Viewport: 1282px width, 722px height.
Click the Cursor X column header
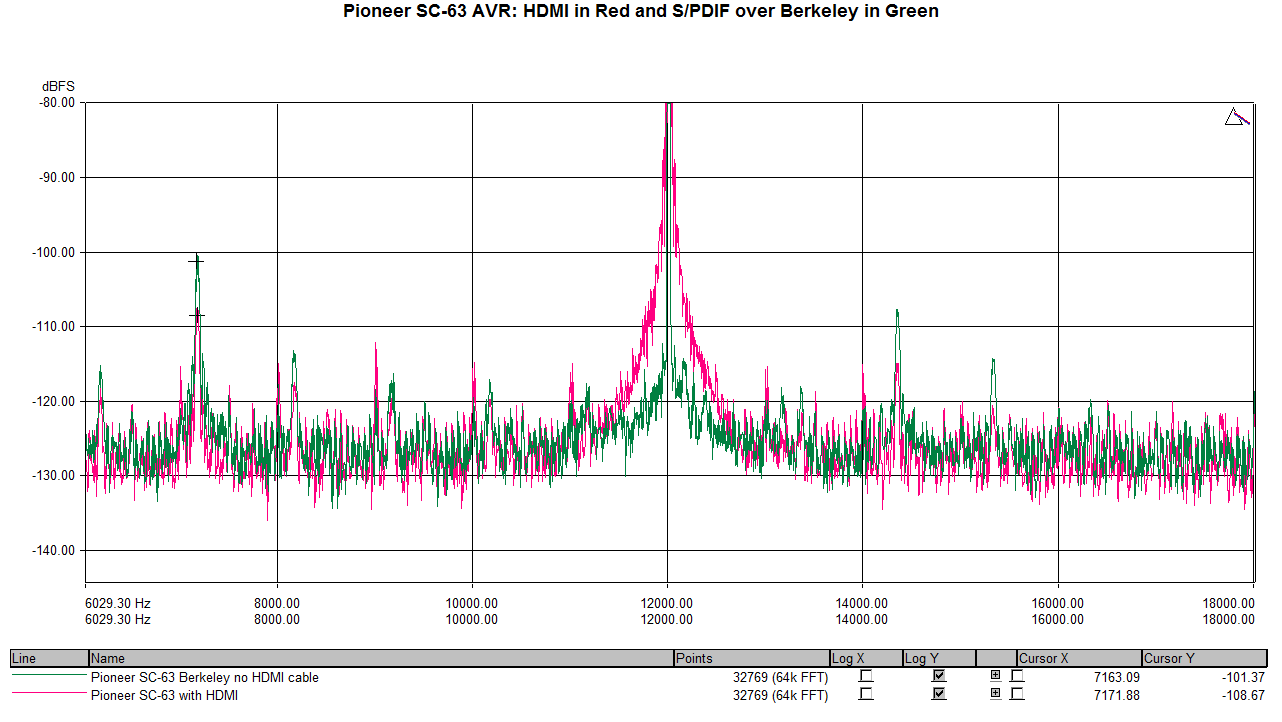tap(1079, 658)
